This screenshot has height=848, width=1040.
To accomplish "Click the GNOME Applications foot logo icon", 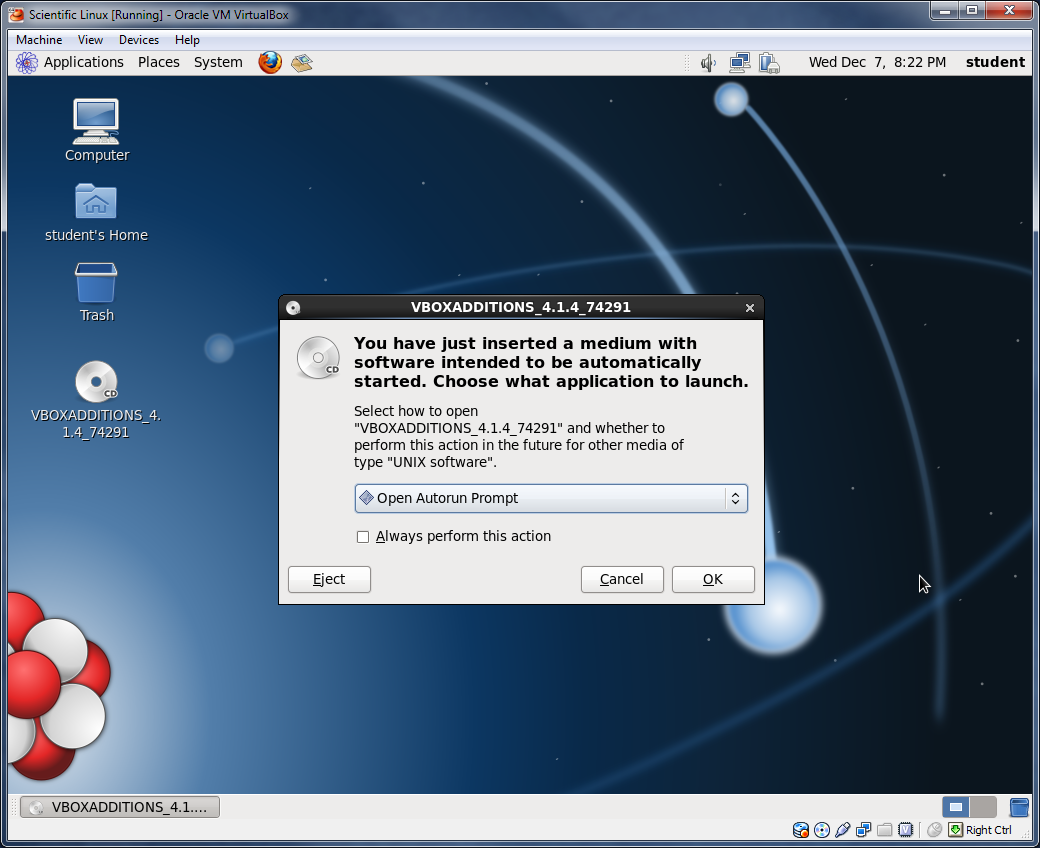I will point(27,62).
